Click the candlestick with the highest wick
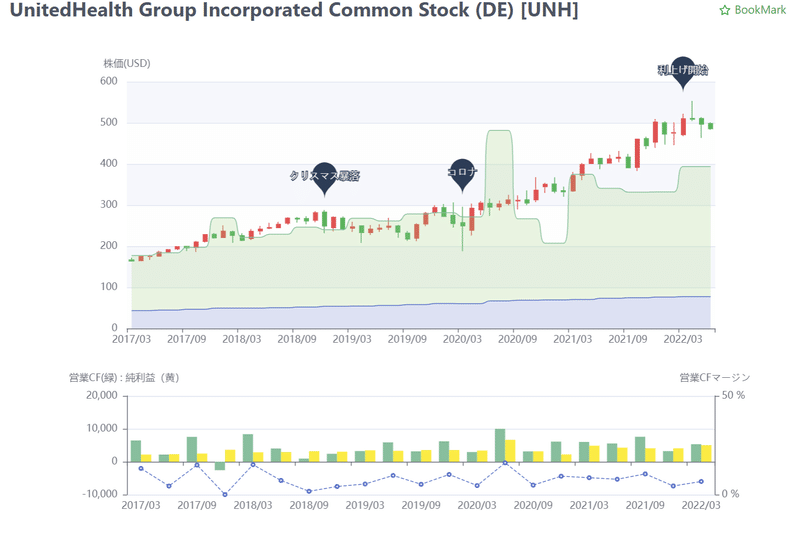The height and width of the screenshot is (539, 800). 692,111
